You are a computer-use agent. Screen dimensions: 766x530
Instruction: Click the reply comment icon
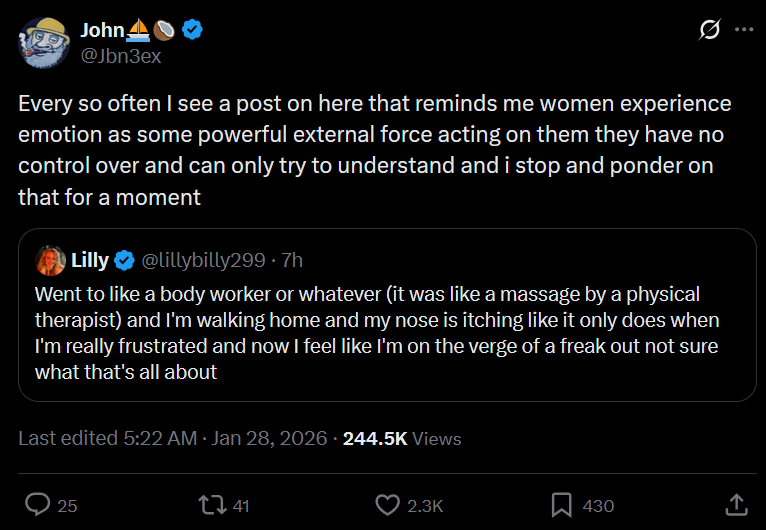(38, 505)
